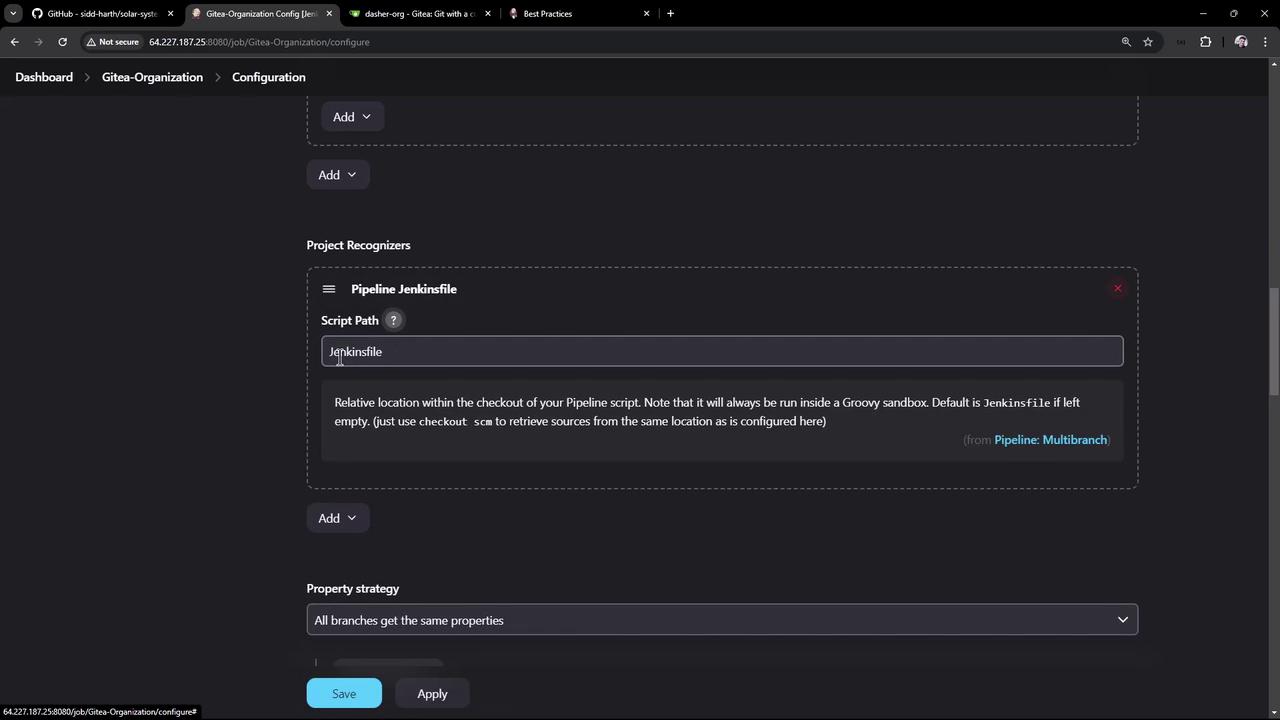Go to the Gitea-Organization breadcrumb
The width and height of the screenshot is (1280, 720).
pos(152,77)
